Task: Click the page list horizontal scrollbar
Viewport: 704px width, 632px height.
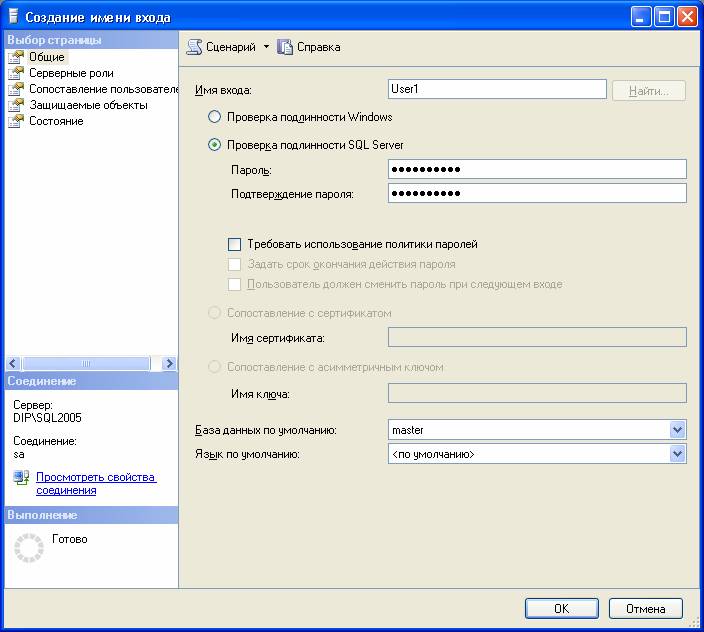Action: pyautogui.click(x=90, y=364)
